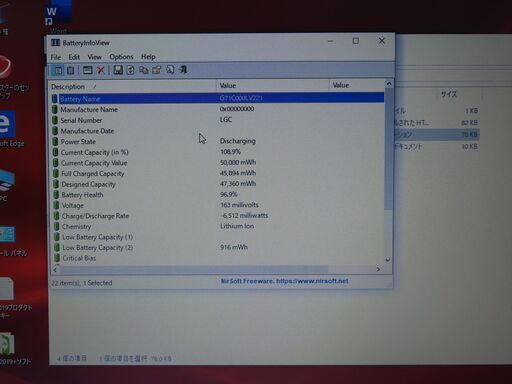Maximize the BatteryInfoView window

[356, 41]
